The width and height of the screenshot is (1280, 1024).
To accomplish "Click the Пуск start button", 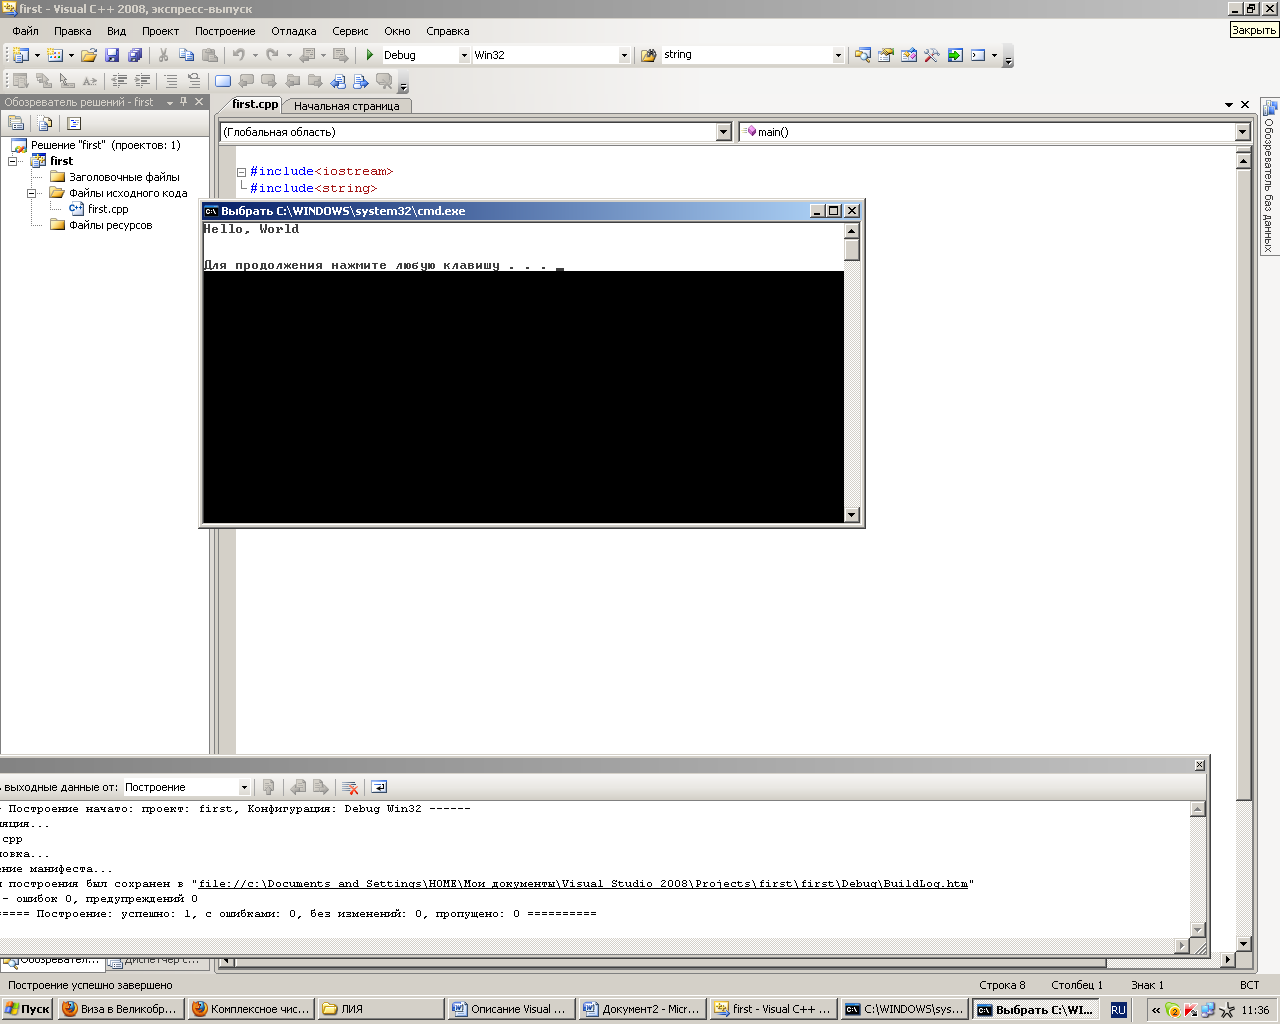I will (x=27, y=1009).
